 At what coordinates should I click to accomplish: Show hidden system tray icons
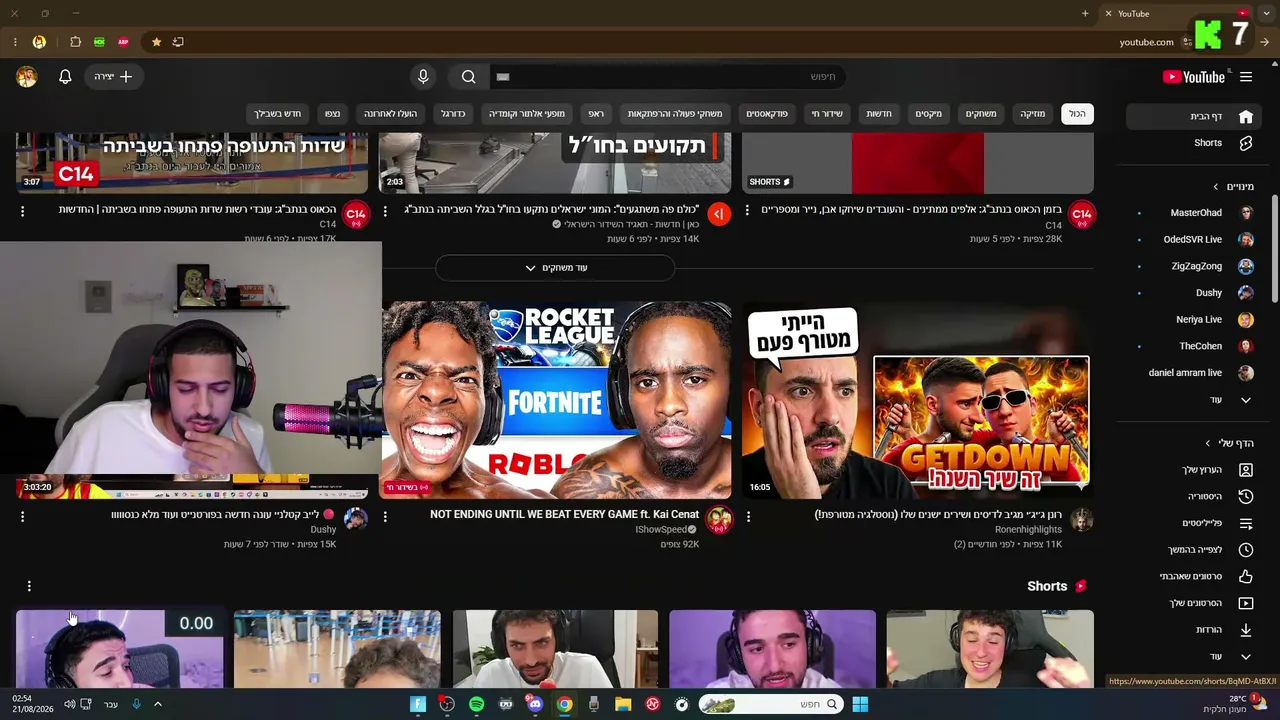(157, 704)
